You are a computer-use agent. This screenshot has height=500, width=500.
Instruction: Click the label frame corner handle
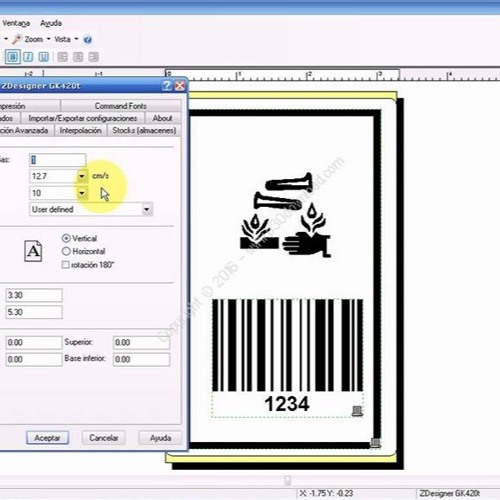pos(375,443)
